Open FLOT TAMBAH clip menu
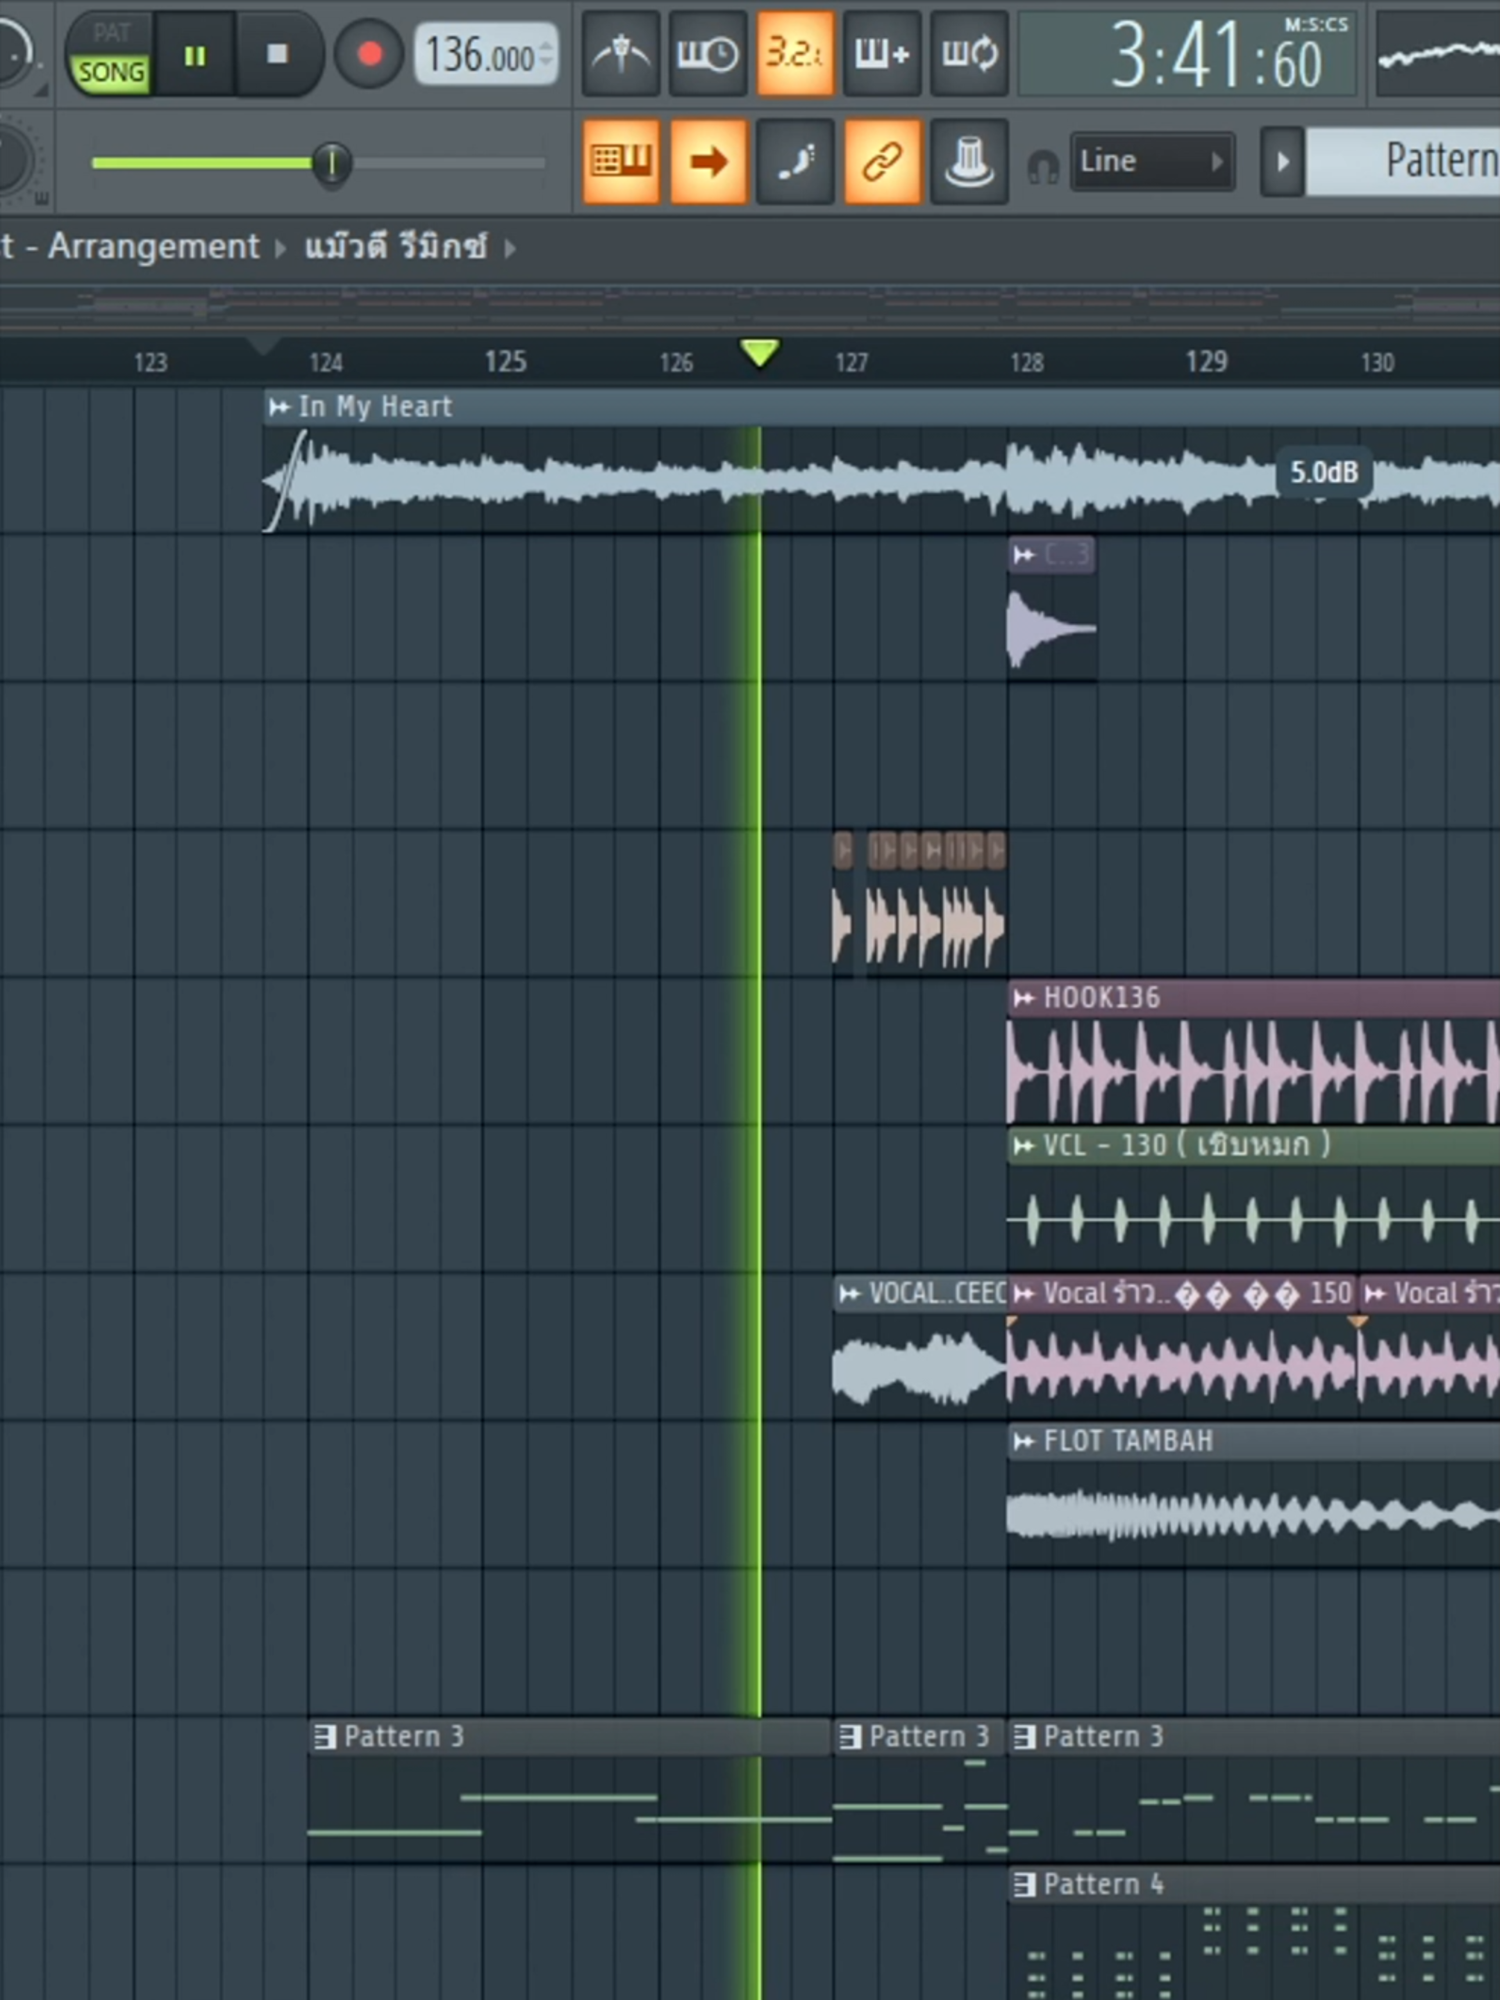The width and height of the screenshot is (1500, 2000). pyautogui.click(x=1024, y=1441)
